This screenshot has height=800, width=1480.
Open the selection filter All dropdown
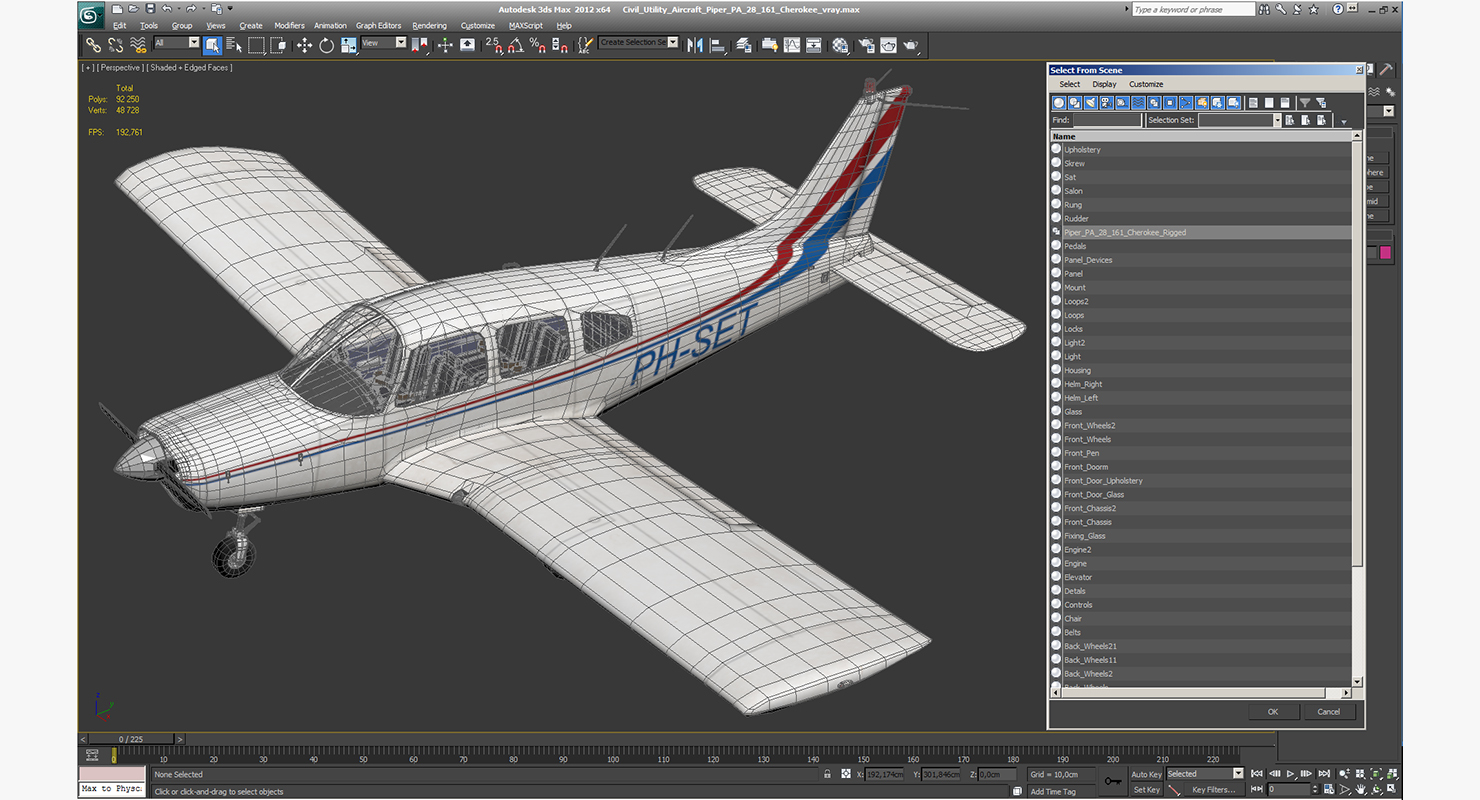(x=177, y=43)
